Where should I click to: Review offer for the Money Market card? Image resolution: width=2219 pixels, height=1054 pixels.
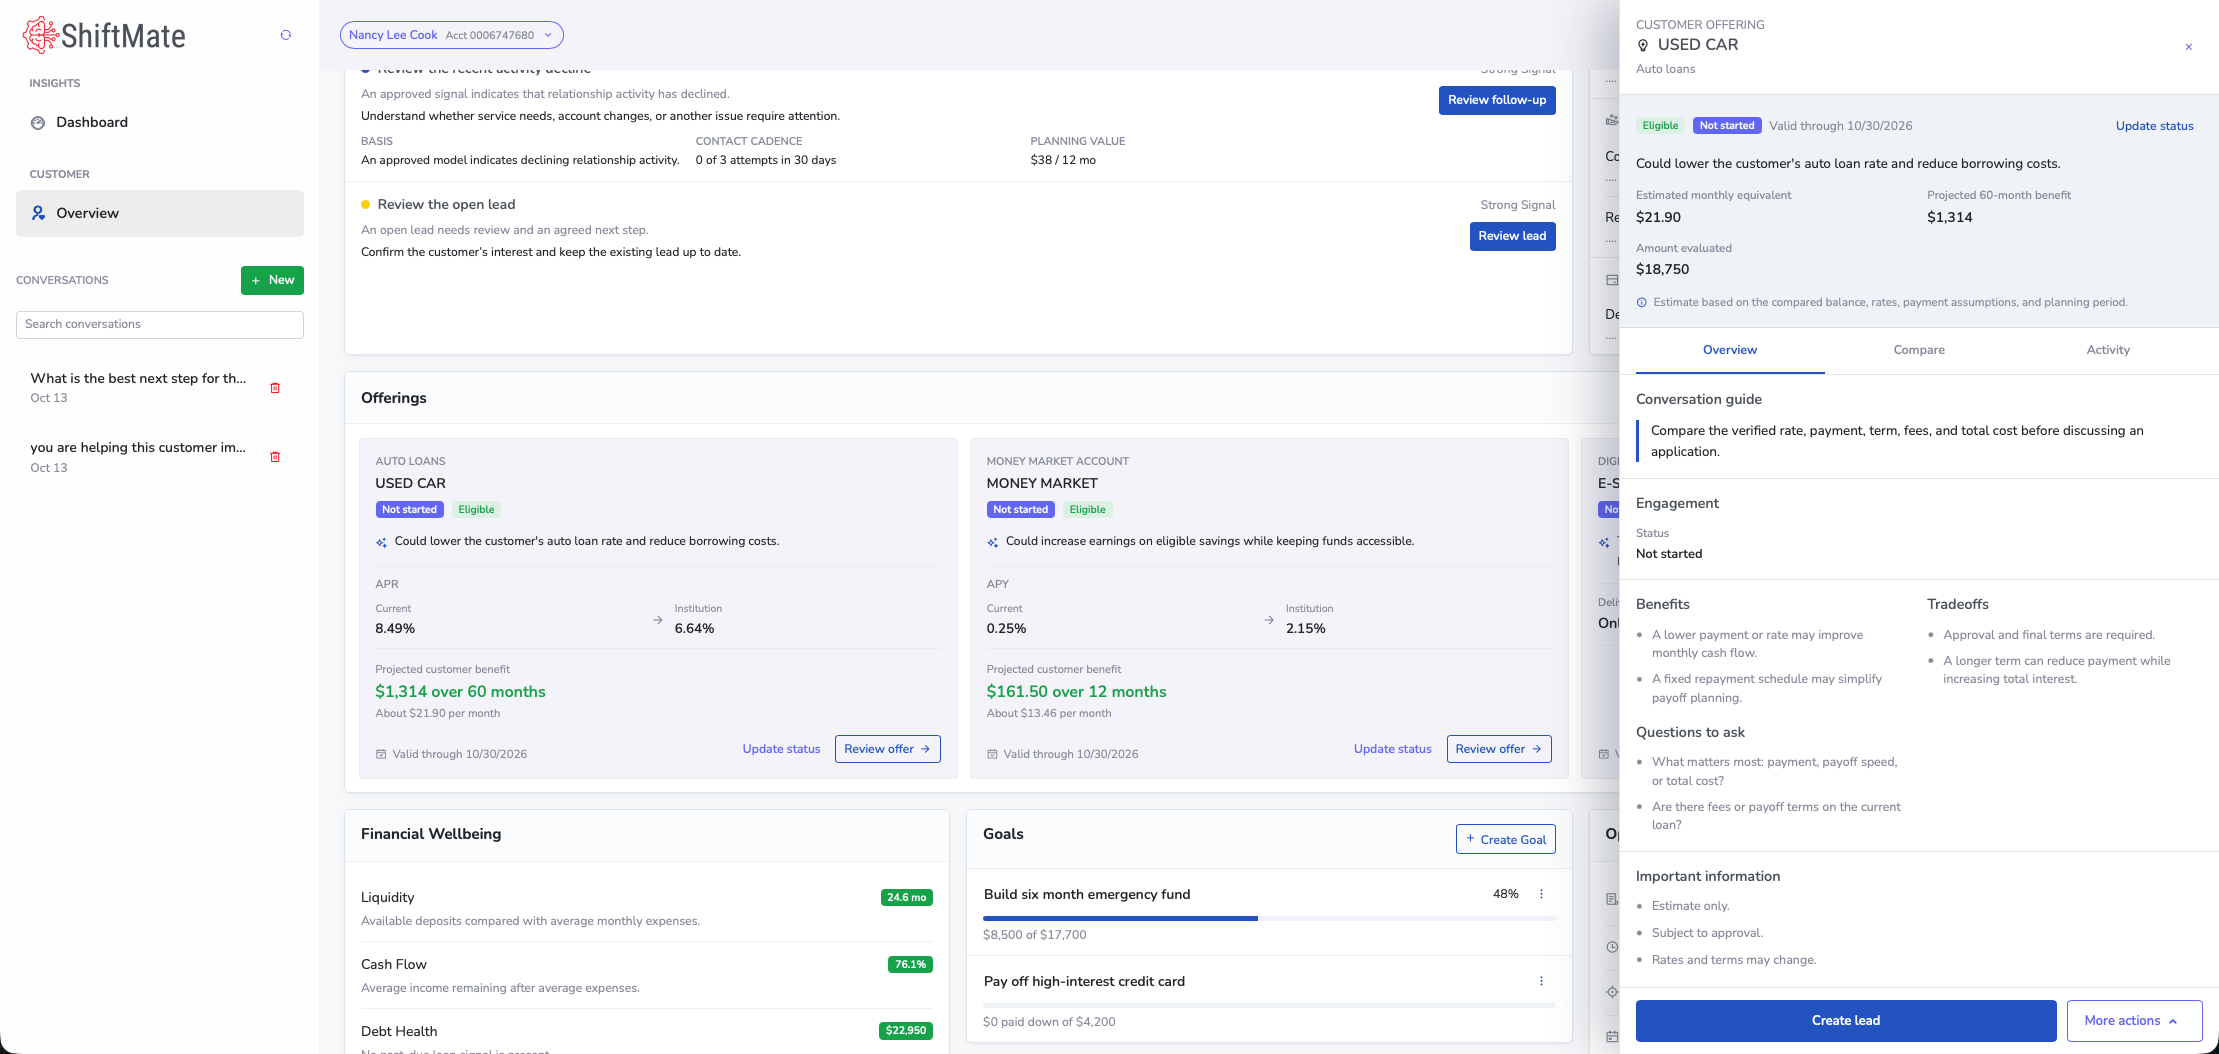coord(1499,749)
